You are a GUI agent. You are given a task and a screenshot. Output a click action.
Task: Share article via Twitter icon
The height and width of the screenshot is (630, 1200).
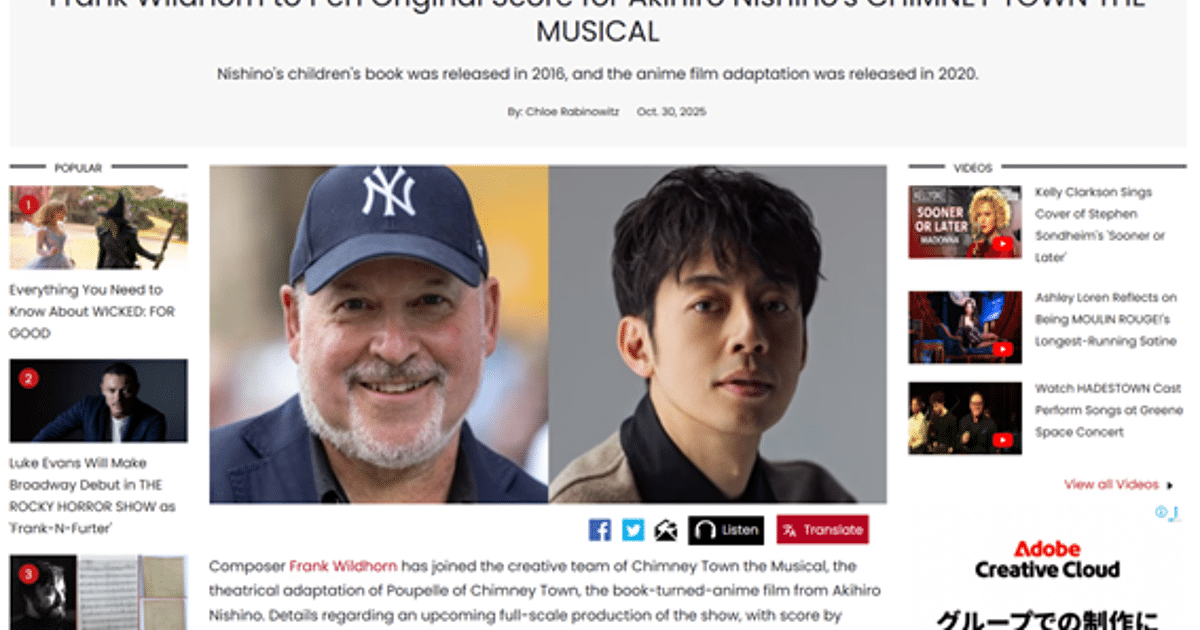point(633,530)
